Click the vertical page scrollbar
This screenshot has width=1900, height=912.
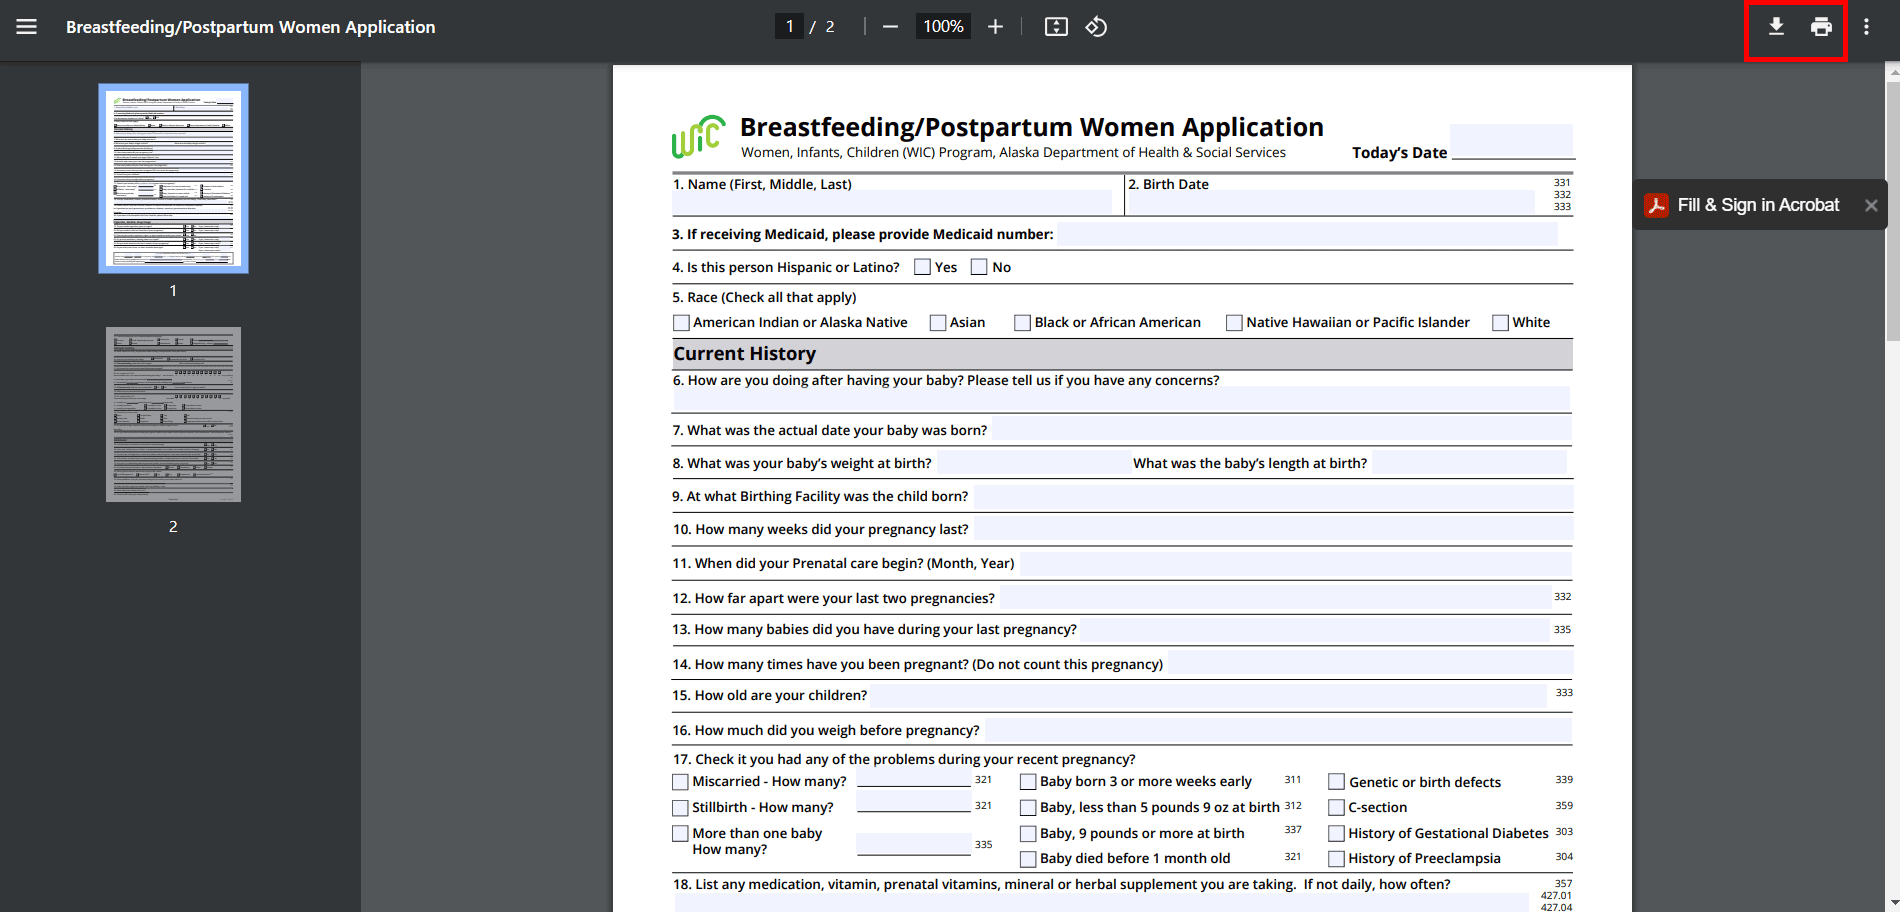point(1892,212)
